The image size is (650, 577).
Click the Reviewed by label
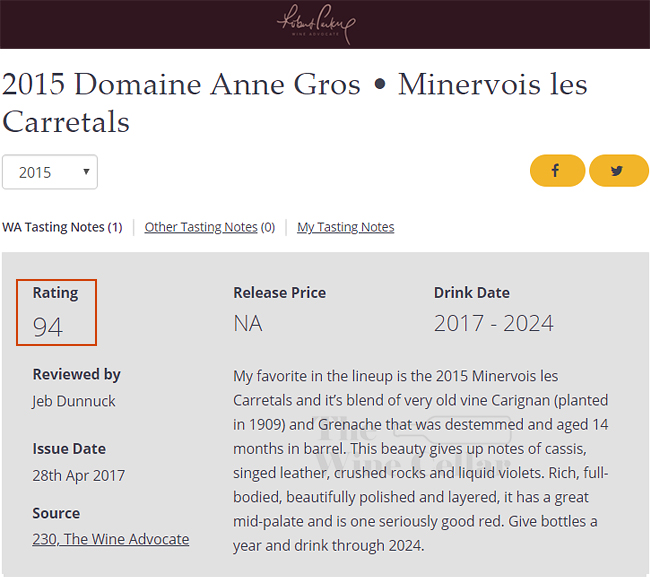[77, 374]
